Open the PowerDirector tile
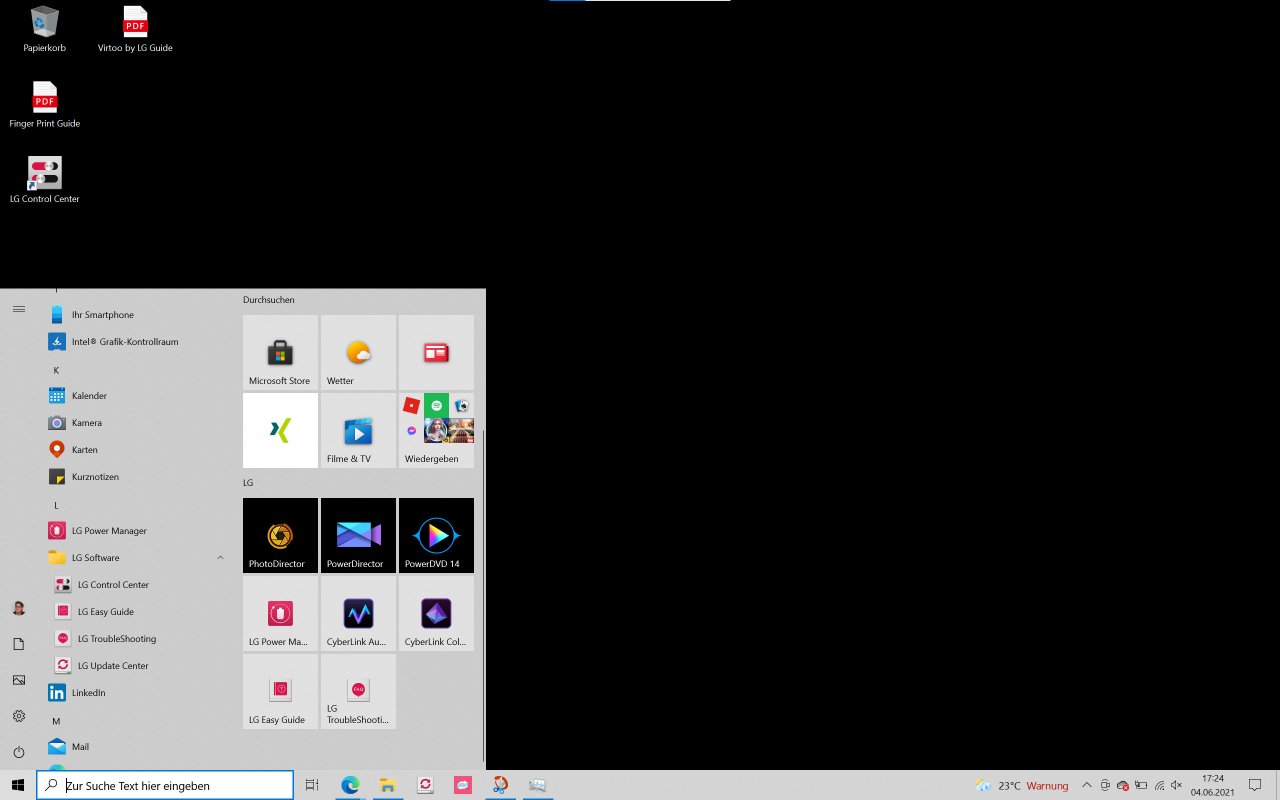 pyautogui.click(x=358, y=535)
